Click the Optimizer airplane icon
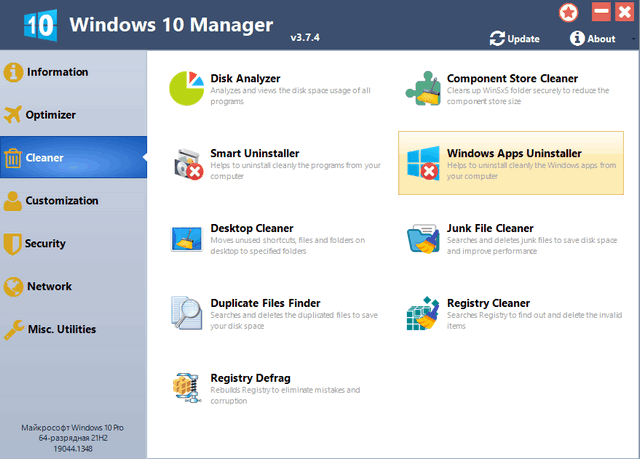The width and height of the screenshot is (640, 459). click(13, 115)
